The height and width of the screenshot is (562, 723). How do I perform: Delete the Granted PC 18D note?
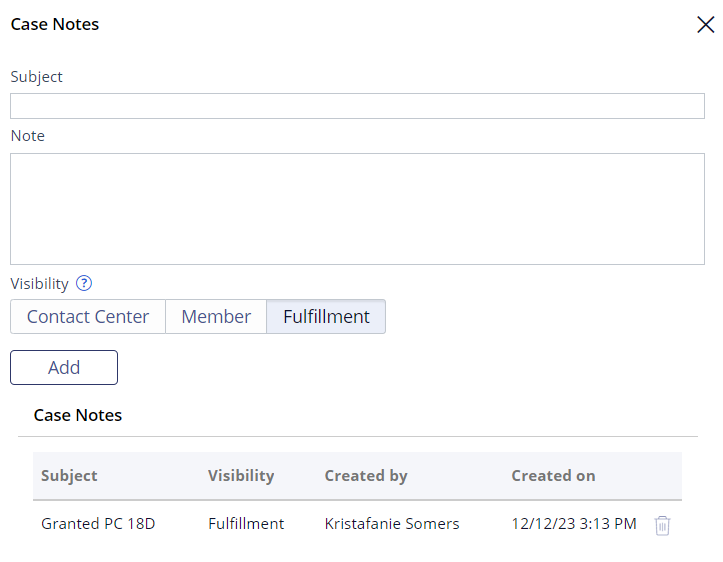point(662,525)
